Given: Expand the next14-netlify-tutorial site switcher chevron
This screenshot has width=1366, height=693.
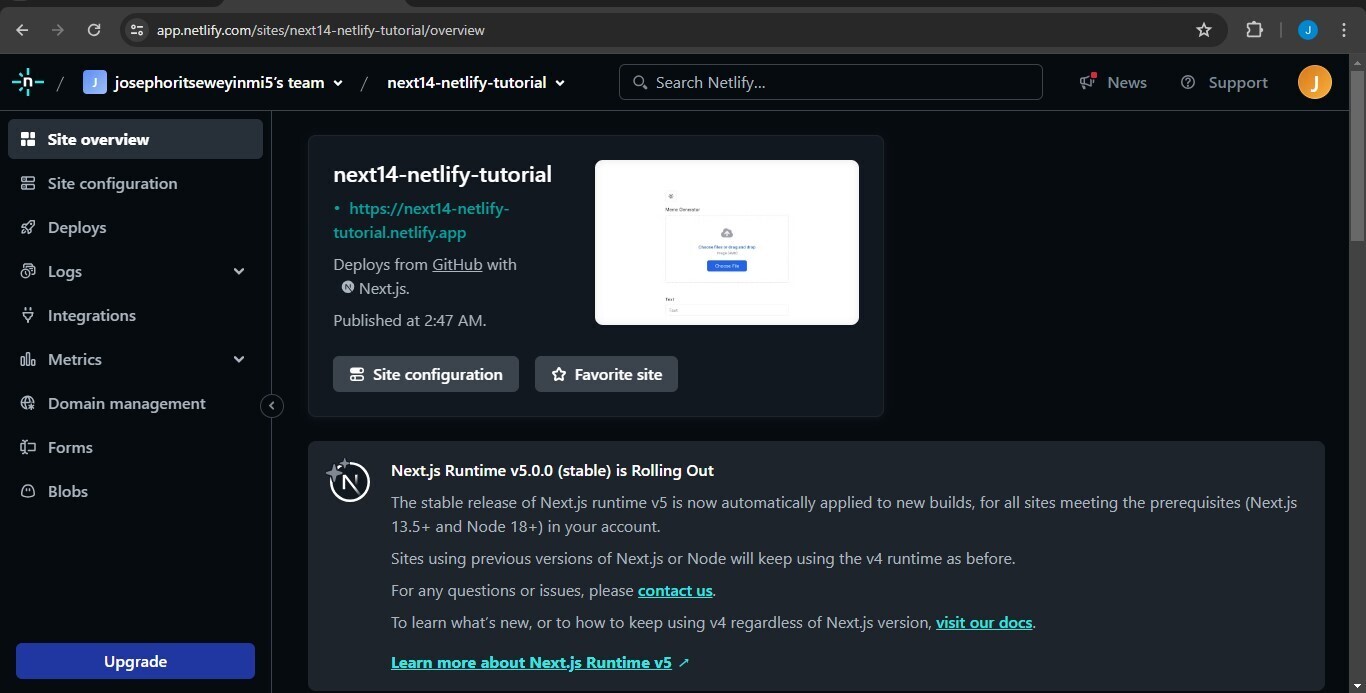Looking at the screenshot, I should click(560, 83).
